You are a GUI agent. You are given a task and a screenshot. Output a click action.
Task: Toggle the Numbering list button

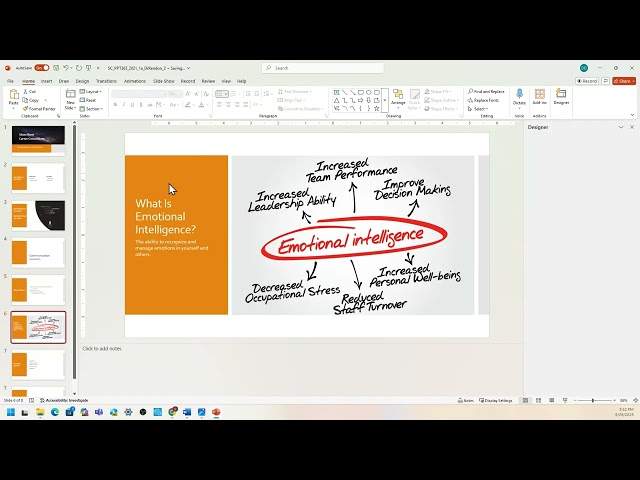(x=233, y=94)
